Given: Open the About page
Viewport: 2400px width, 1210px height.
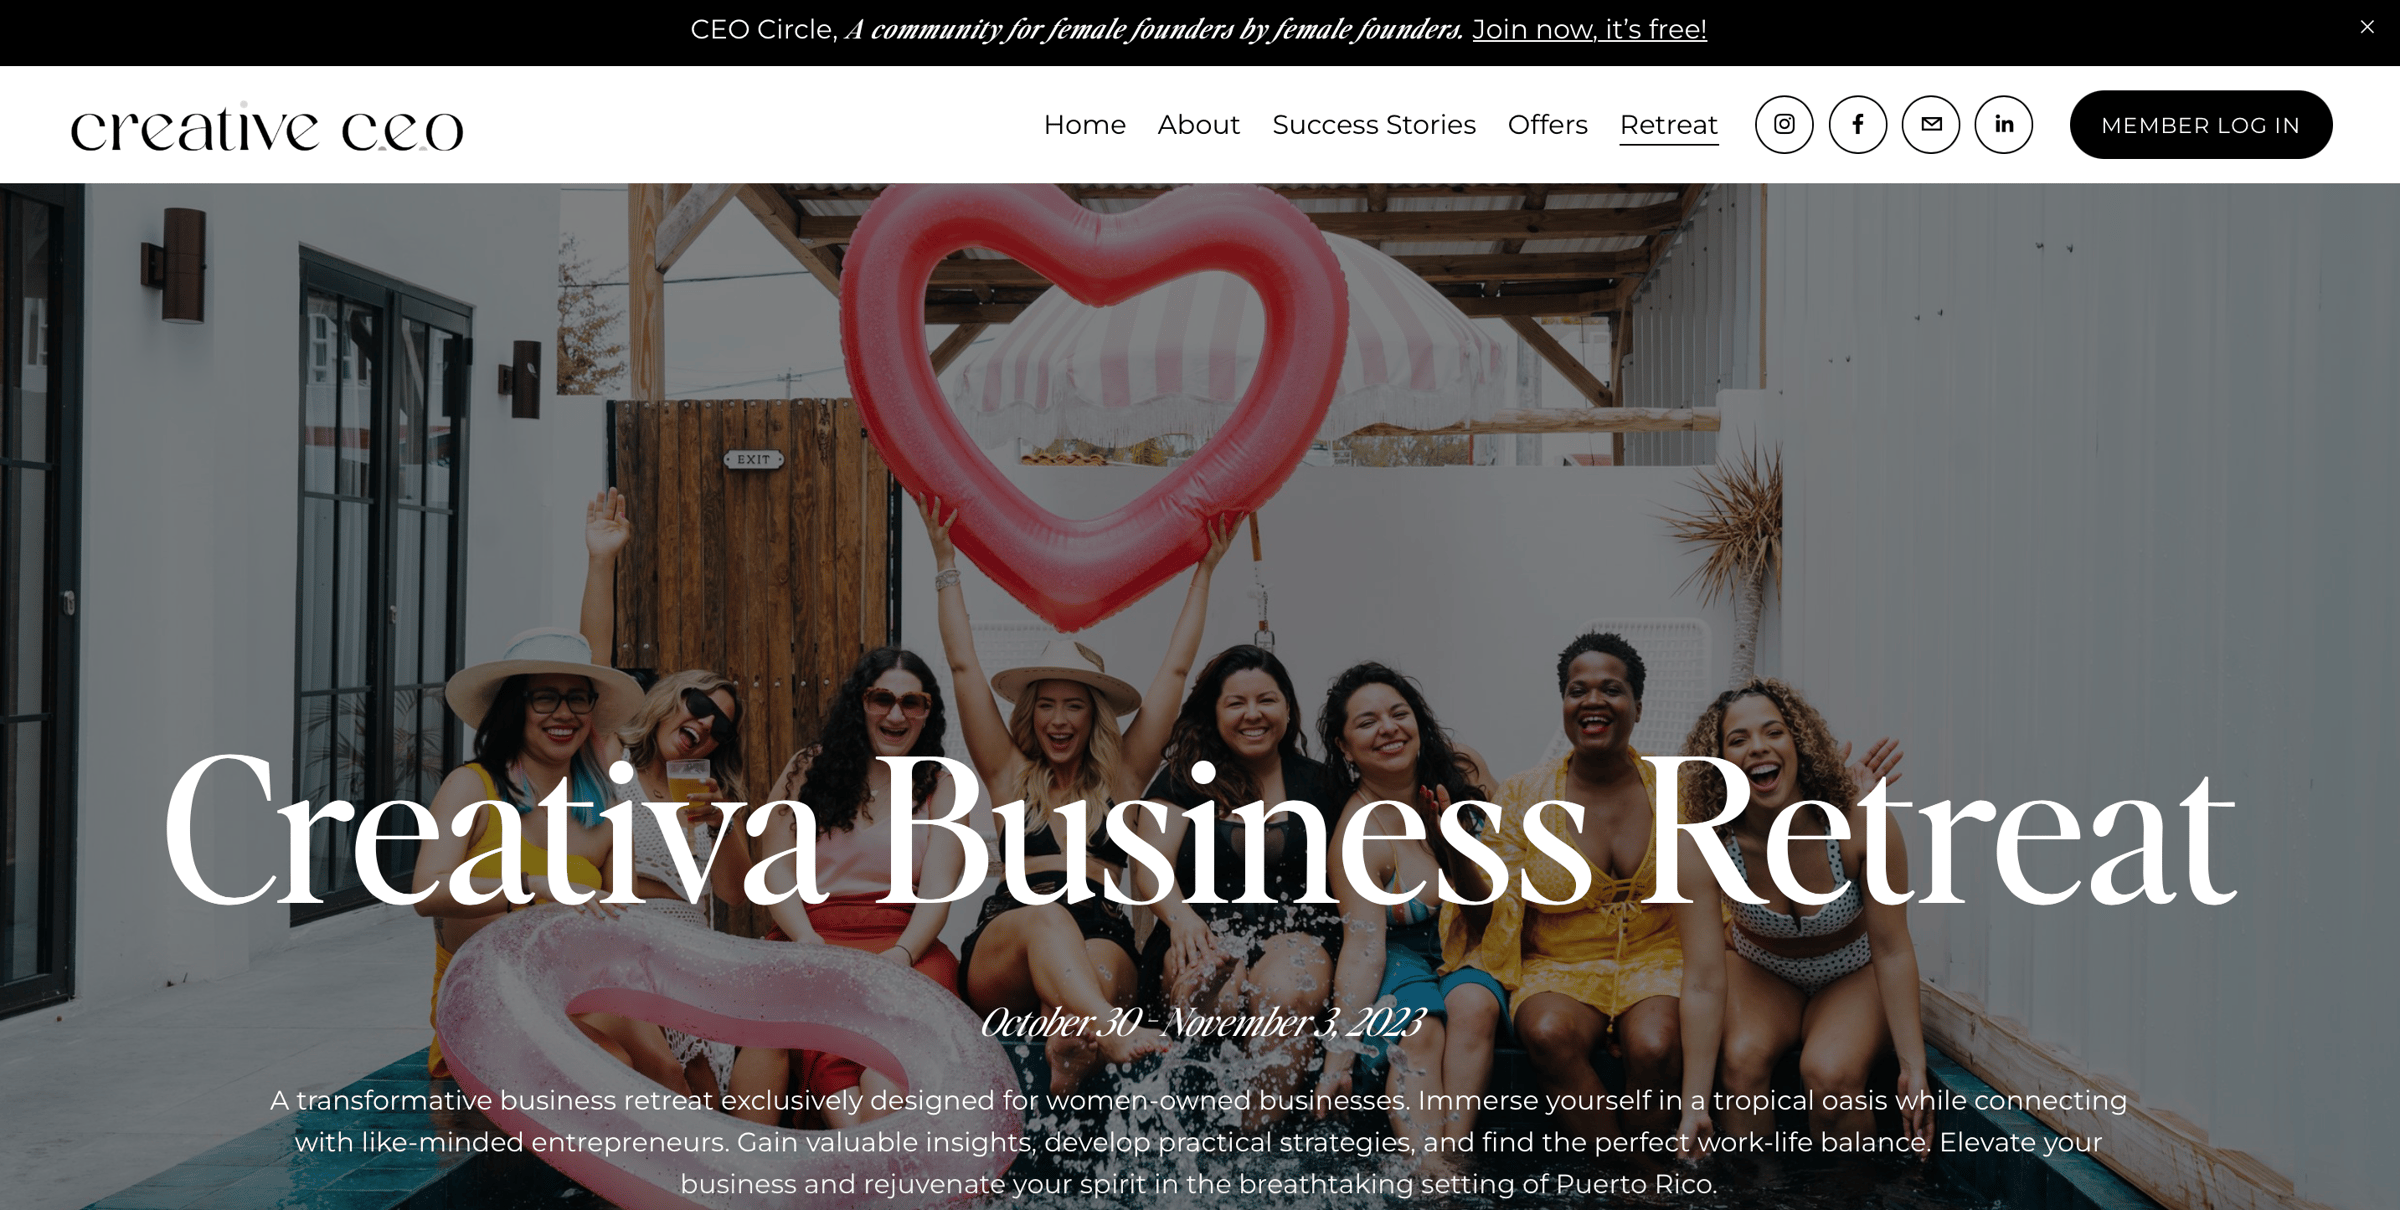Looking at the screenshot, I should coord(1198,125).
